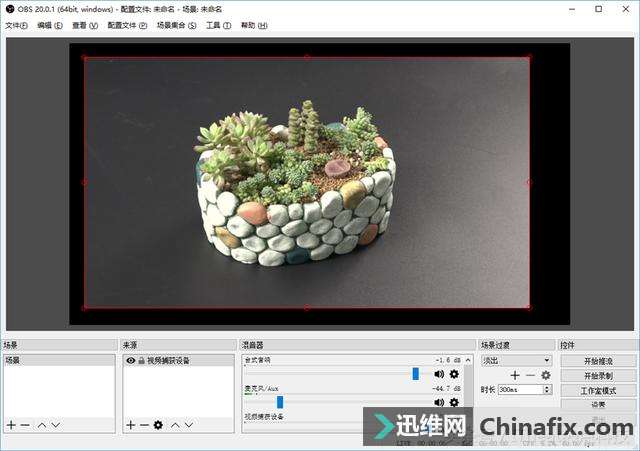Mute the 麦克风/Aux speaker icon
This screenshot has width=640, height=451.
coord(439,402)
